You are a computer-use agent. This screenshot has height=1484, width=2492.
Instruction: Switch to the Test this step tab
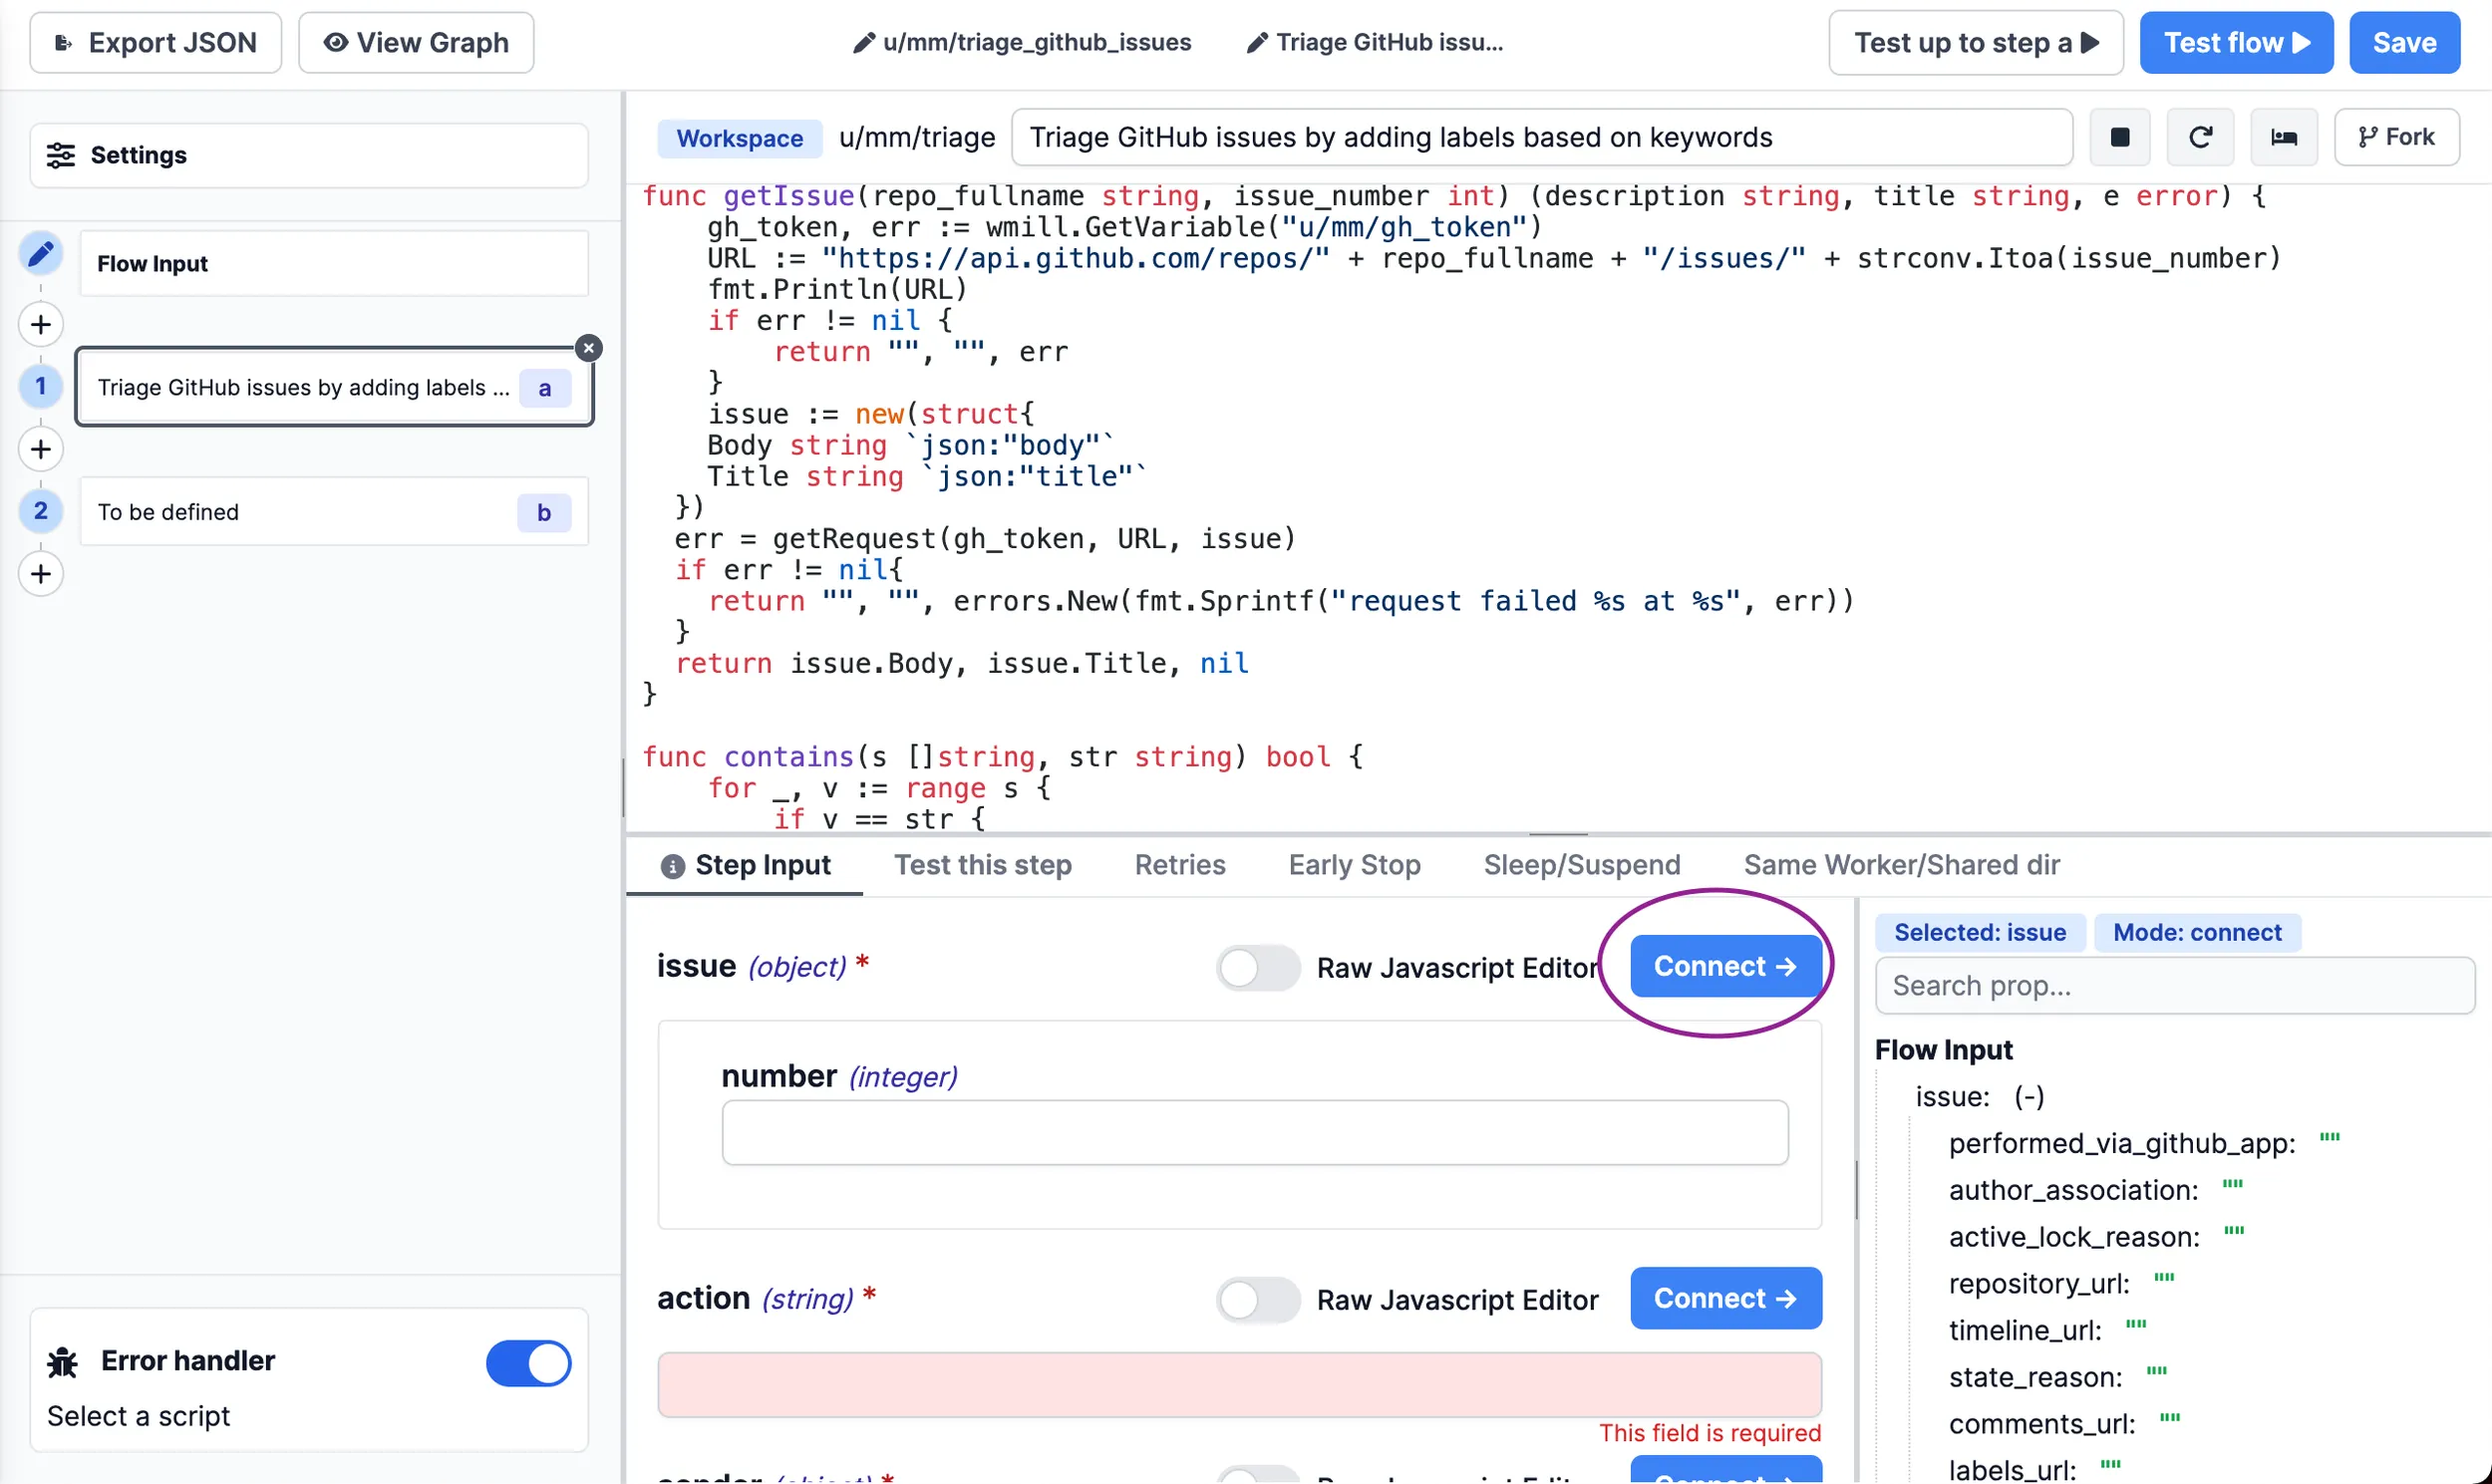pyautogui.click(x=982, y=865)
